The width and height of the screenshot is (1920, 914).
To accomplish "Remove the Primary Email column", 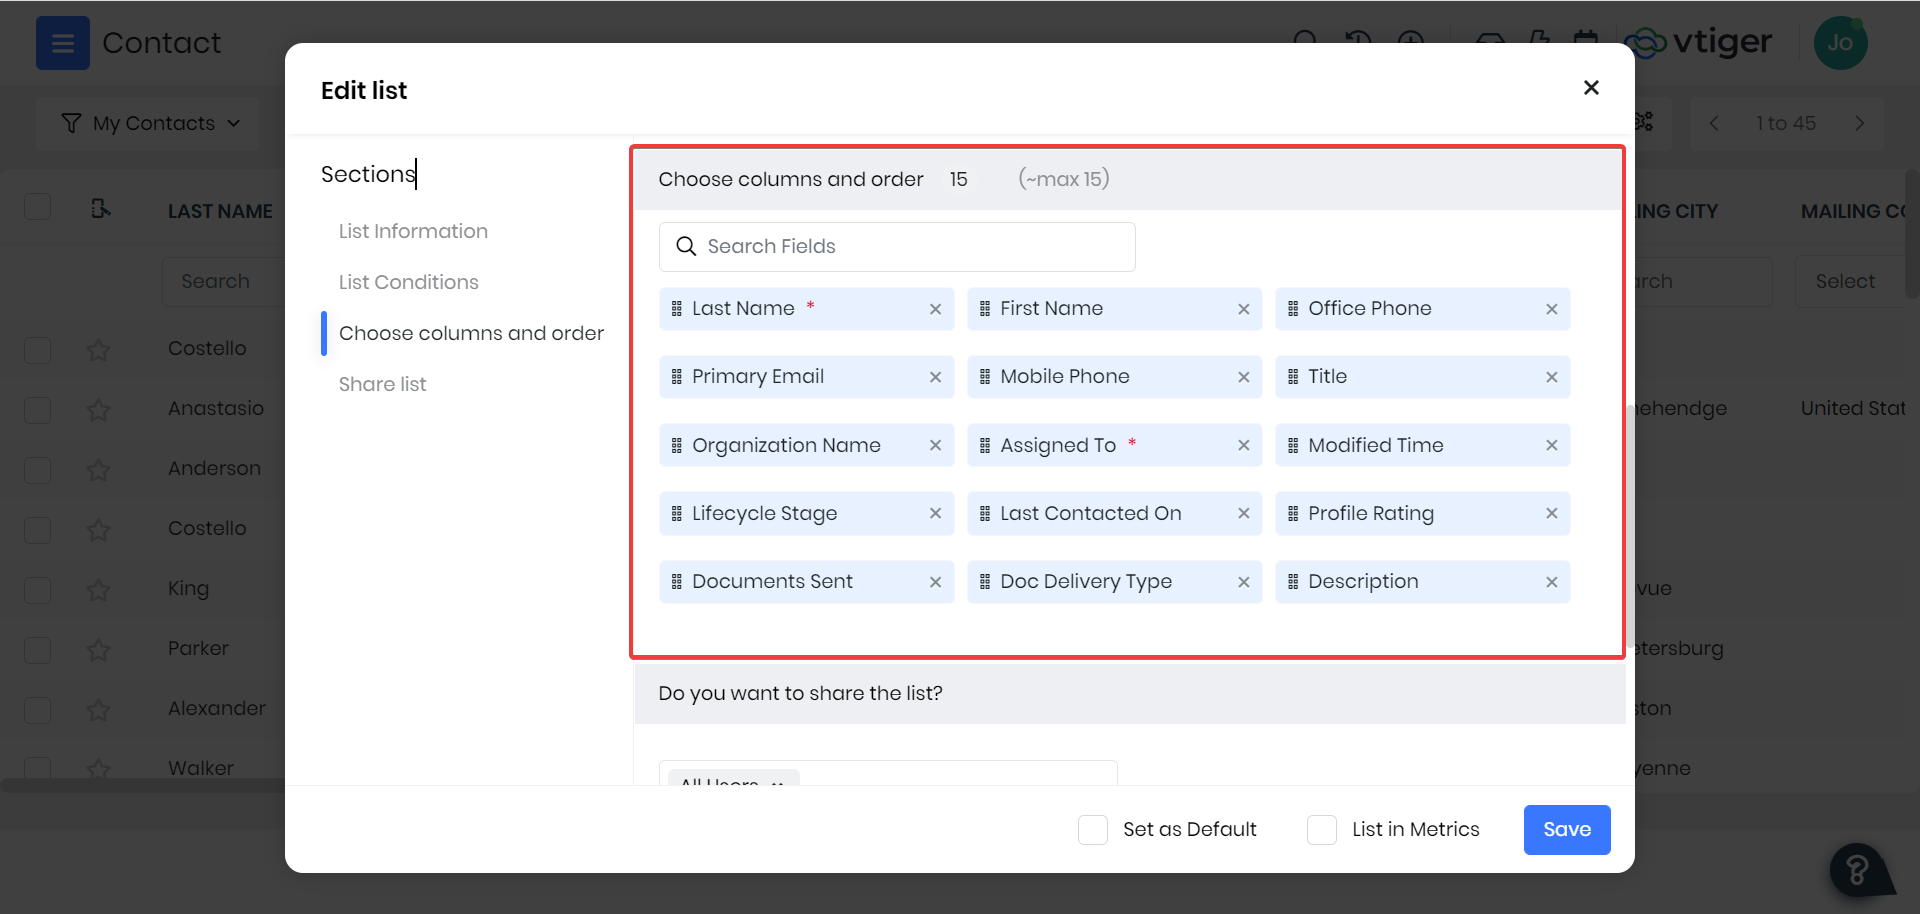I will [935, 377].
